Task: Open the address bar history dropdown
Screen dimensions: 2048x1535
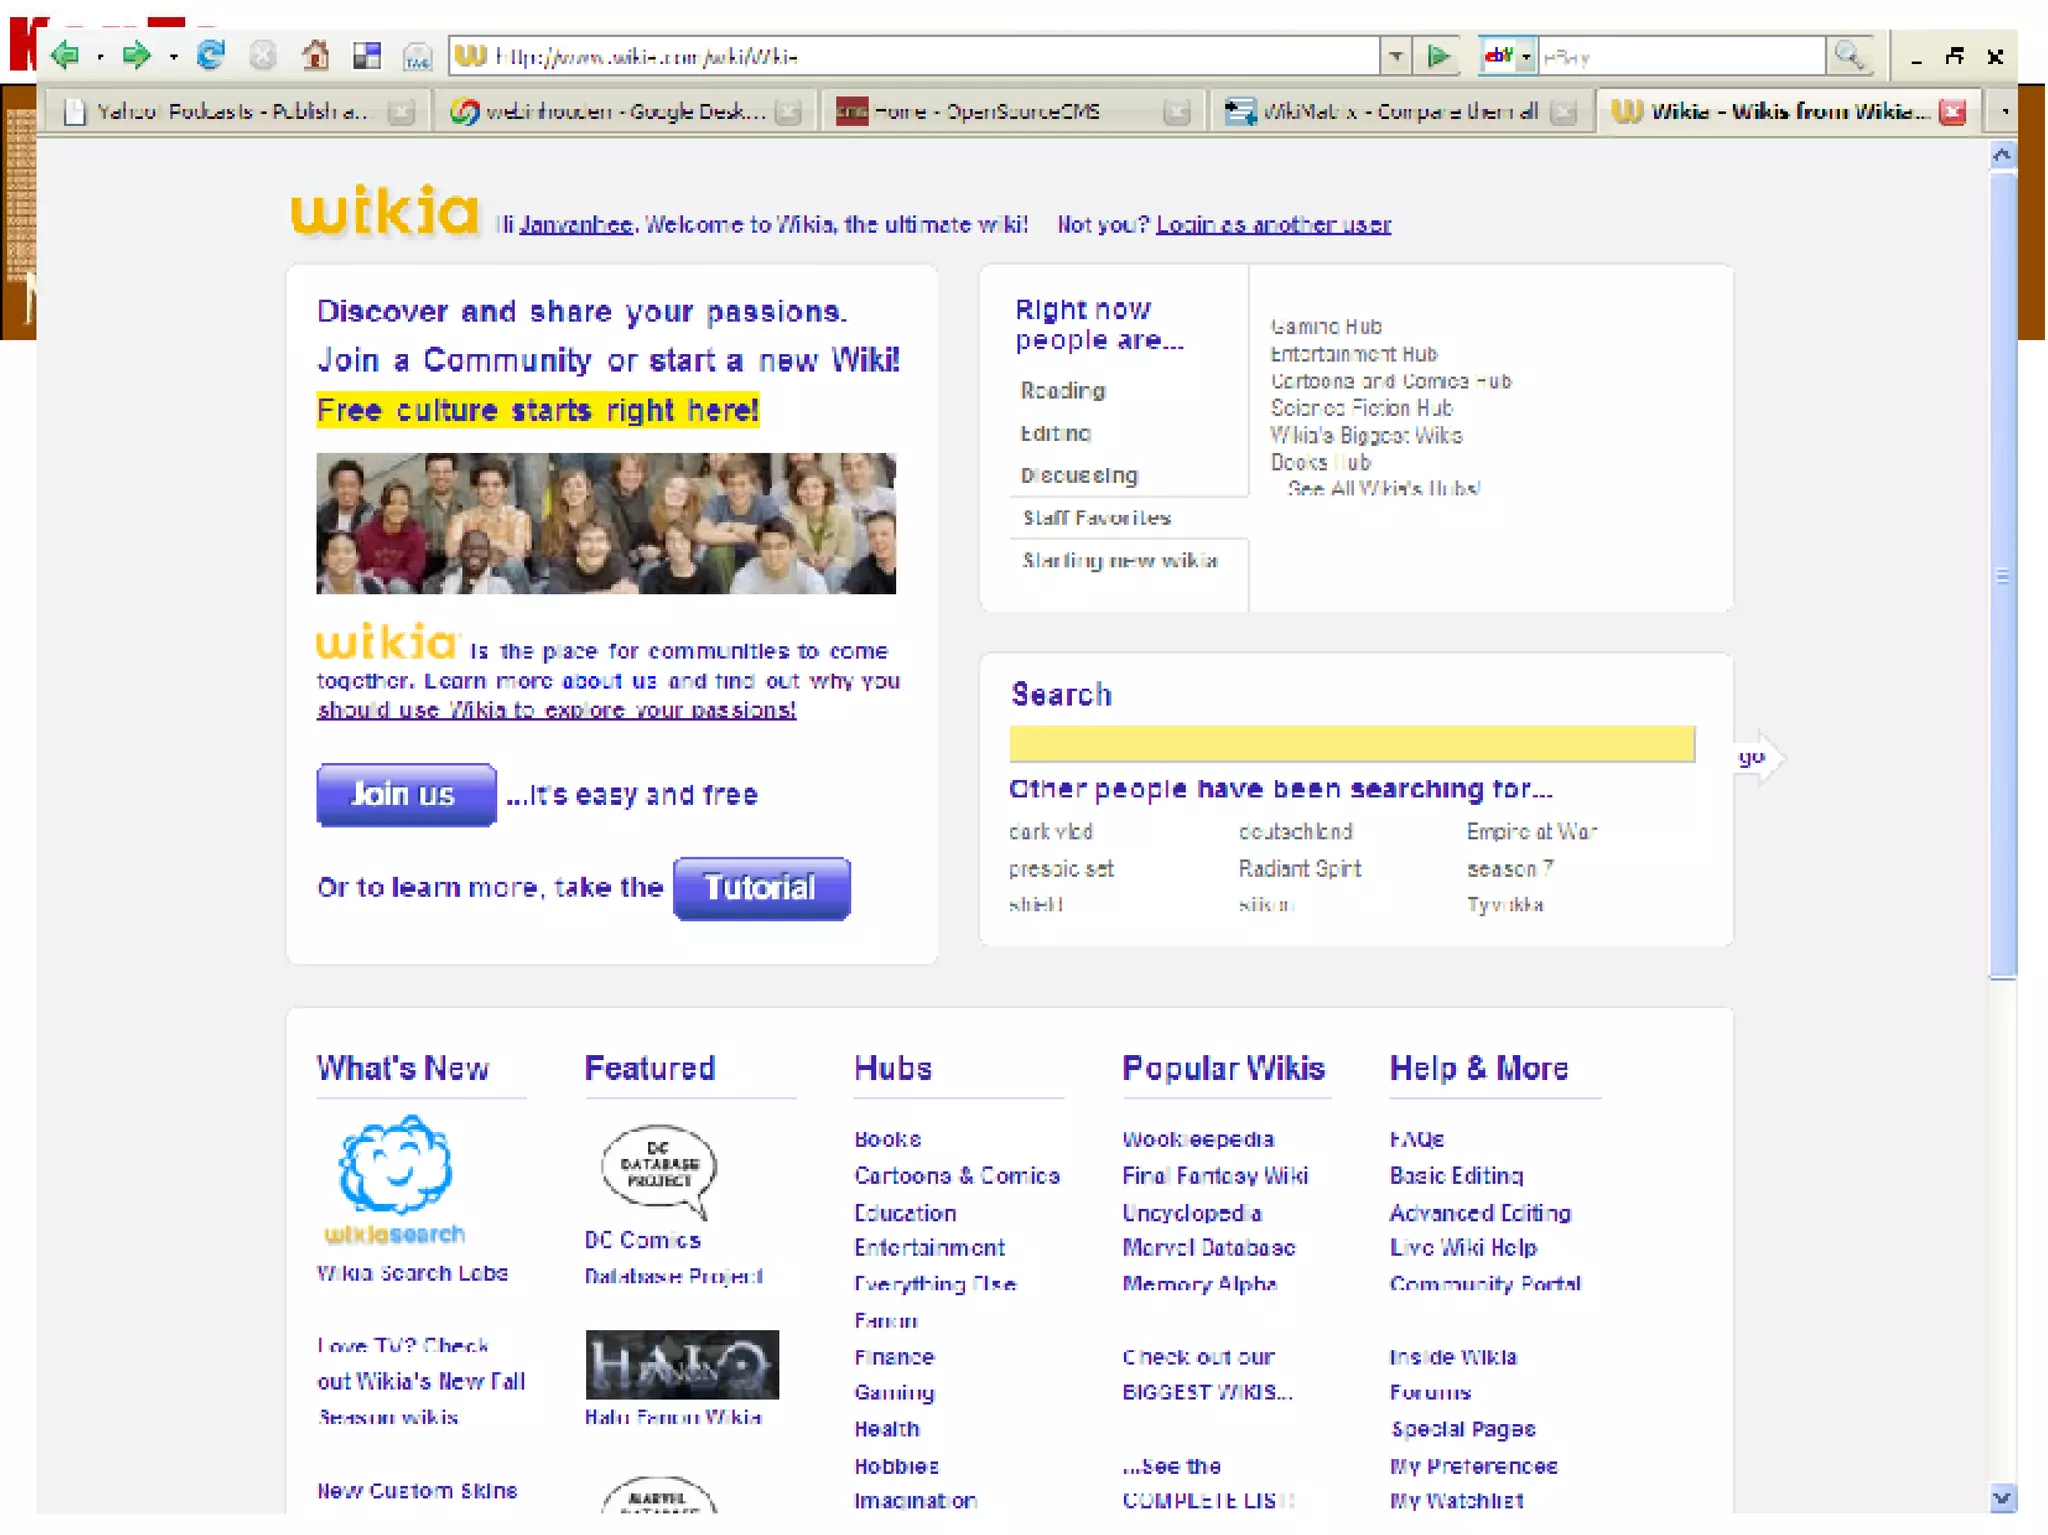Action: tap(1395, 56)
